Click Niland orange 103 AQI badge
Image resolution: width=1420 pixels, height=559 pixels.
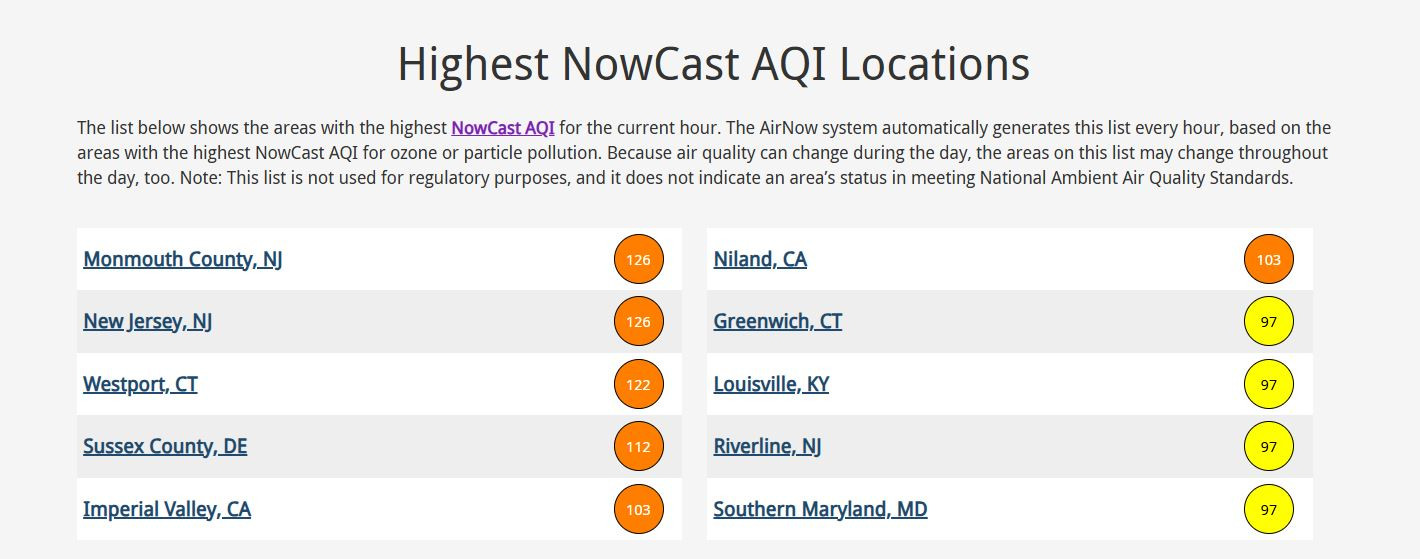click(1269, 260)
